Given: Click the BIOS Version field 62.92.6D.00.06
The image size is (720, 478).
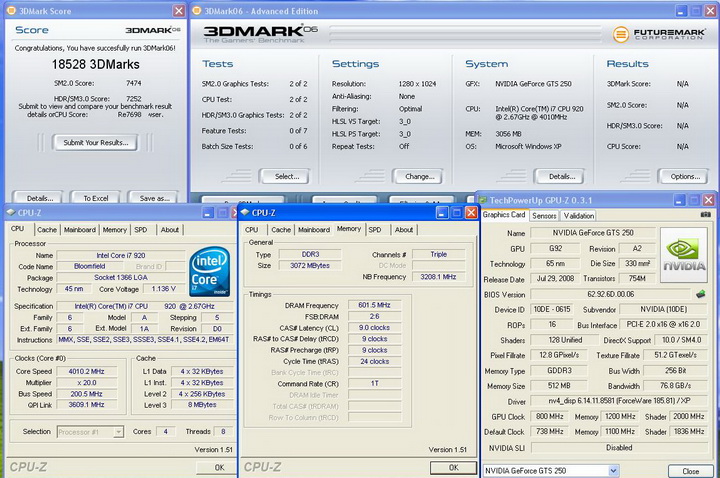Looking at the screenshot, I should 610,294.
